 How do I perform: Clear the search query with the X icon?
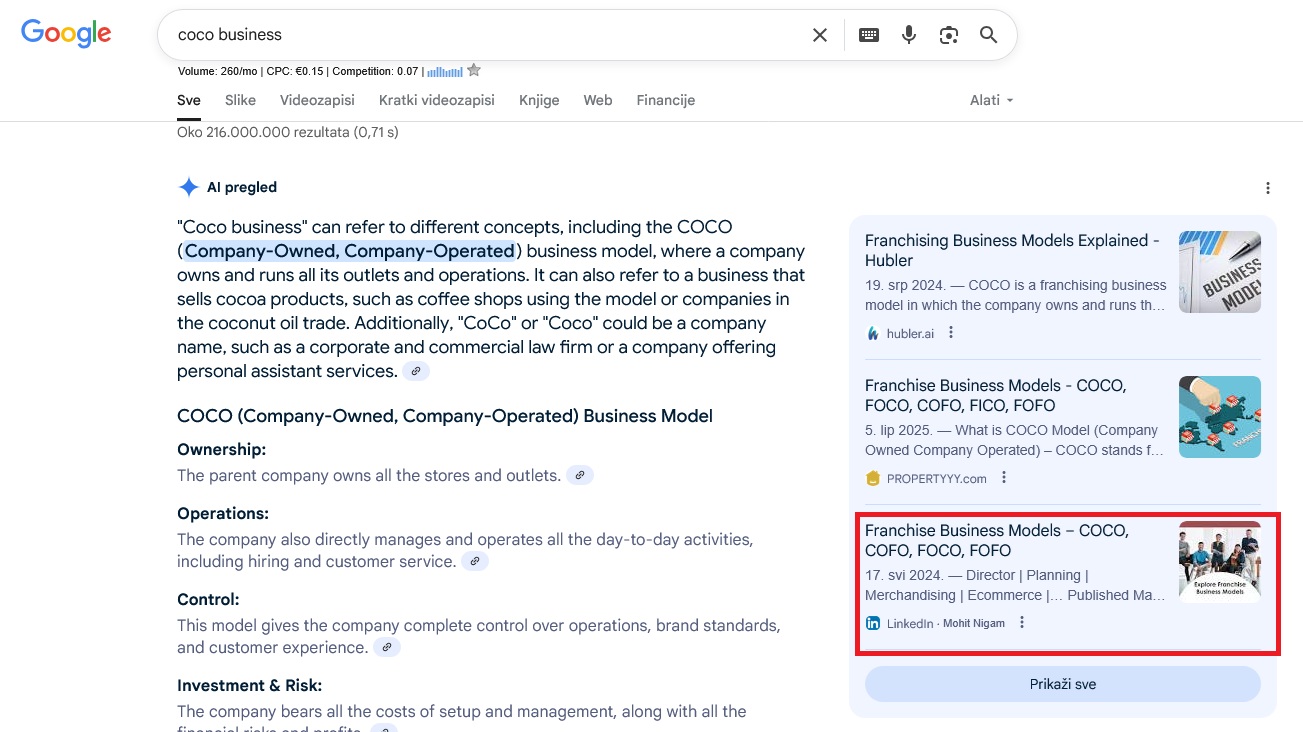(x=819, y=34)
